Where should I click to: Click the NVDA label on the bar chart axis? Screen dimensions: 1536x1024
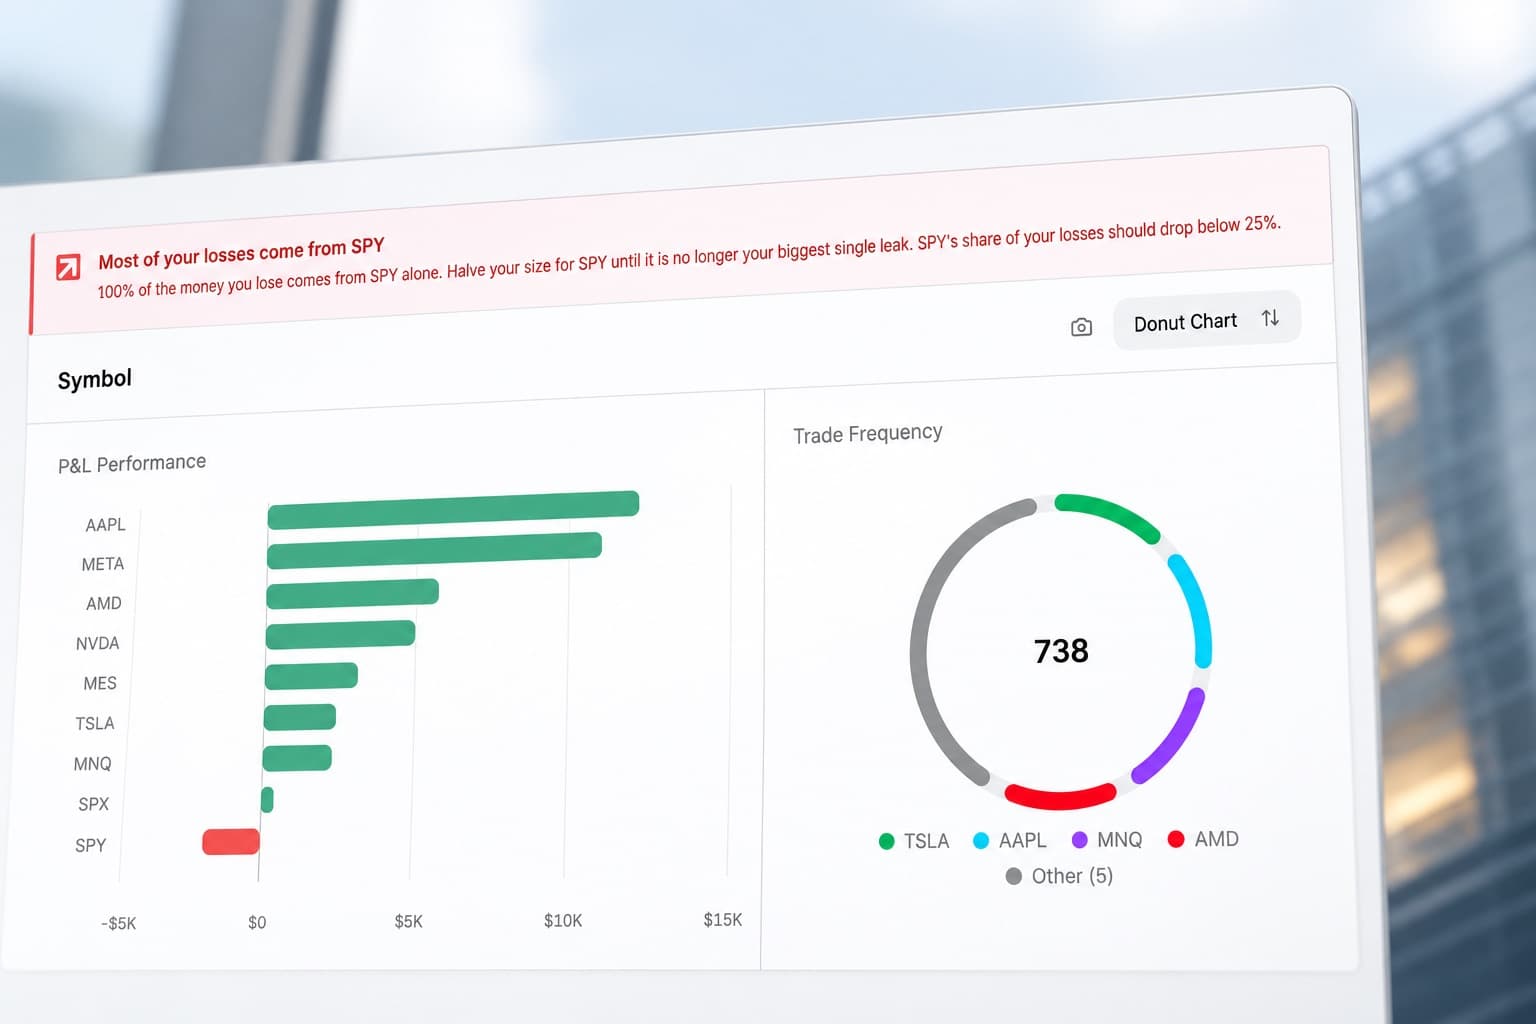tap(97, 644)
